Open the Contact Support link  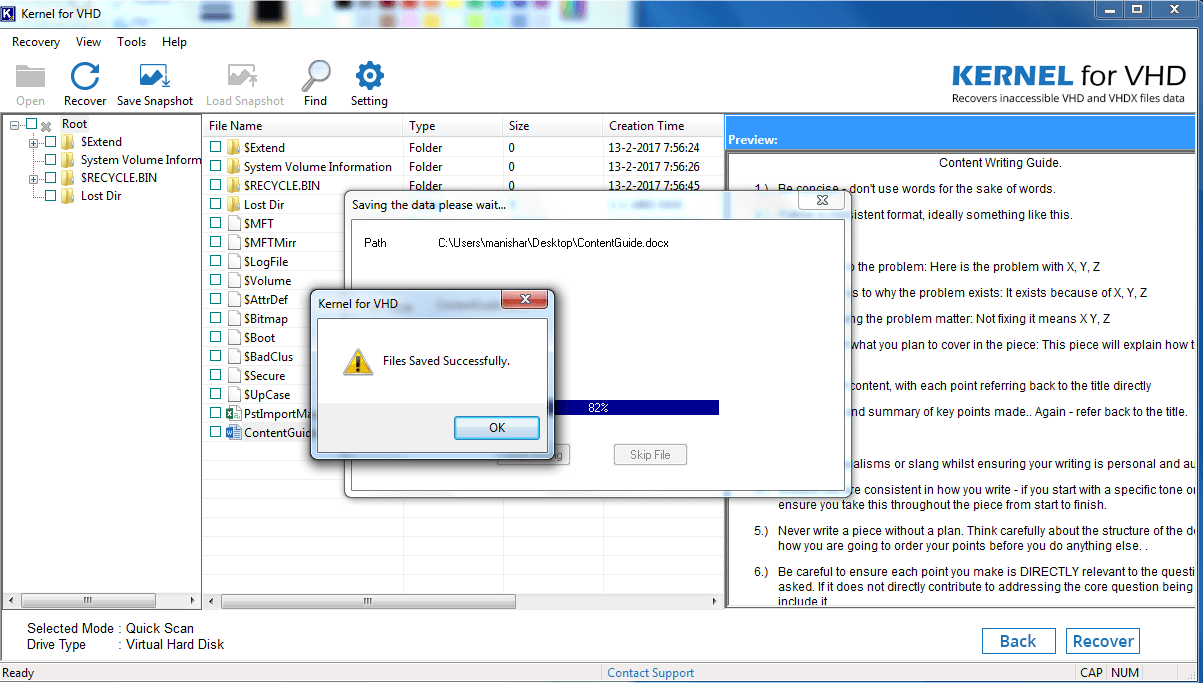tap(651, 673)
